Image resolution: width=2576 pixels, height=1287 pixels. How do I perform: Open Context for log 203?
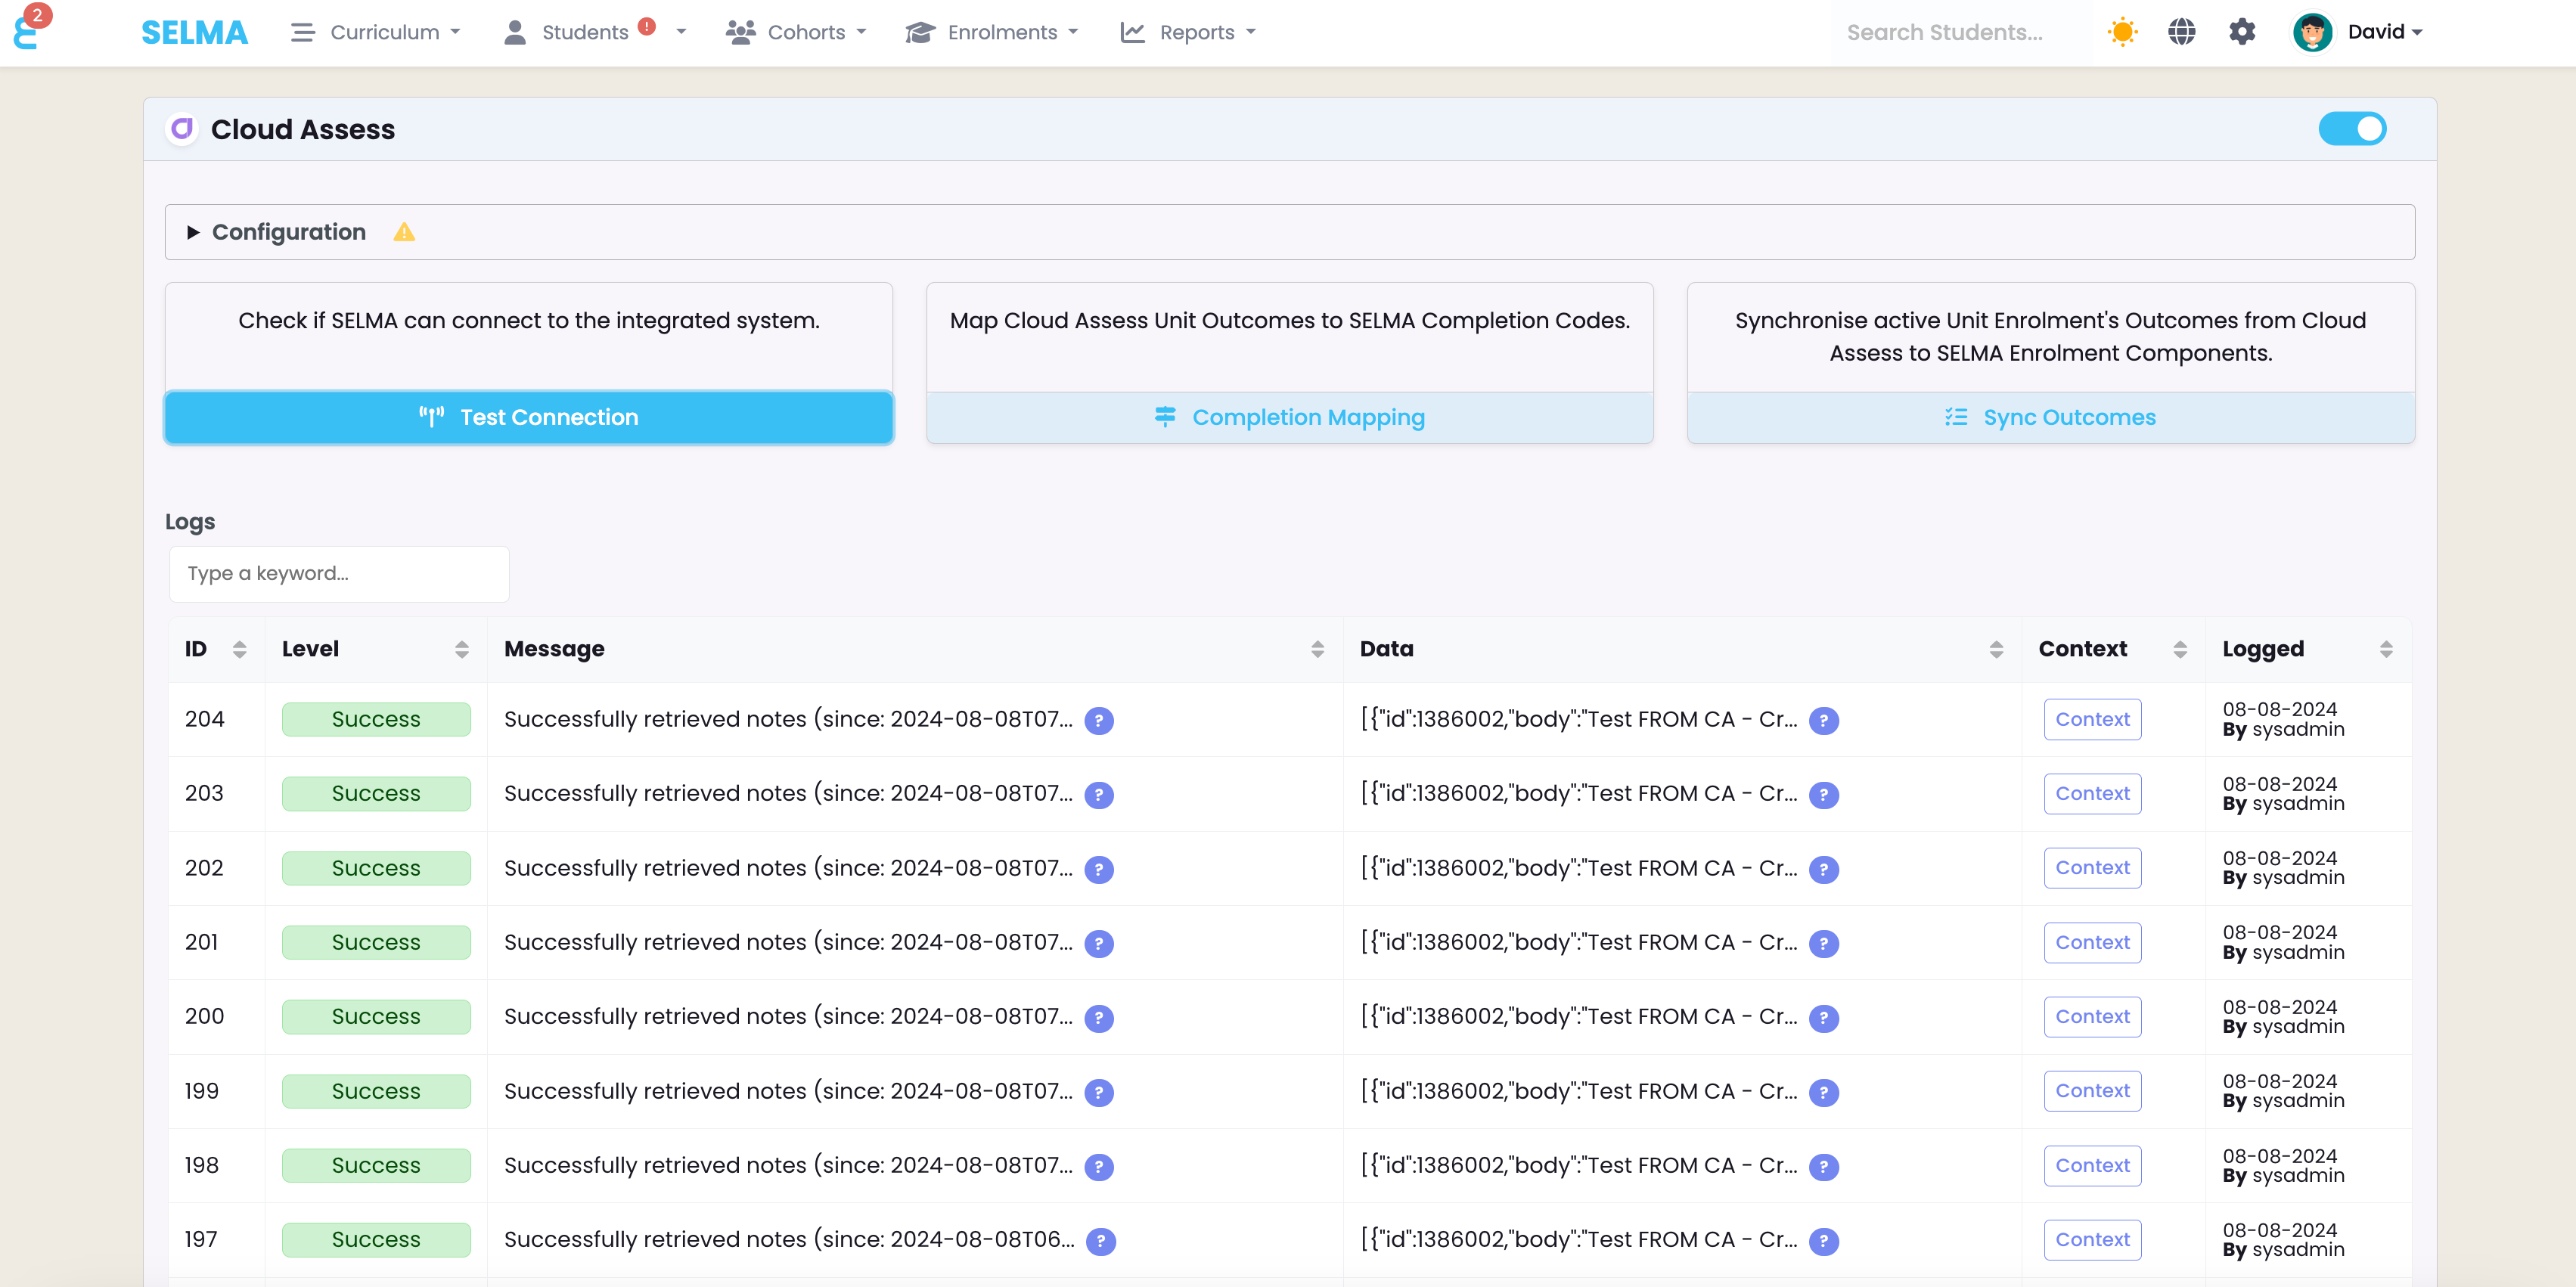pyautogui.click(x=2092, y=794)
